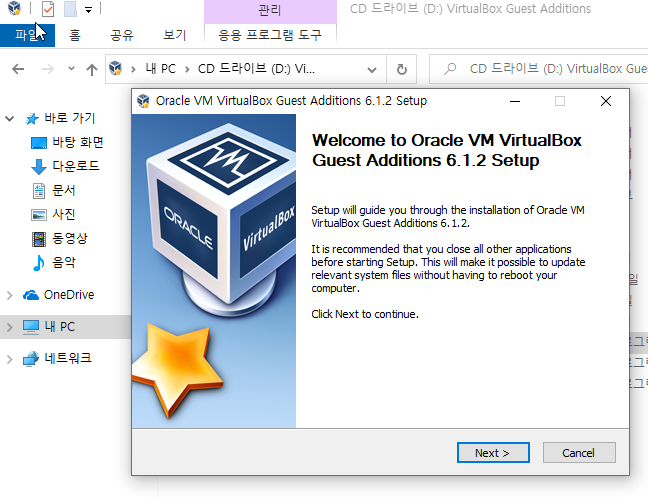Open 다운로드 folder in navigation pane
Screen dimensions: 648x498
tap(76, 166)
